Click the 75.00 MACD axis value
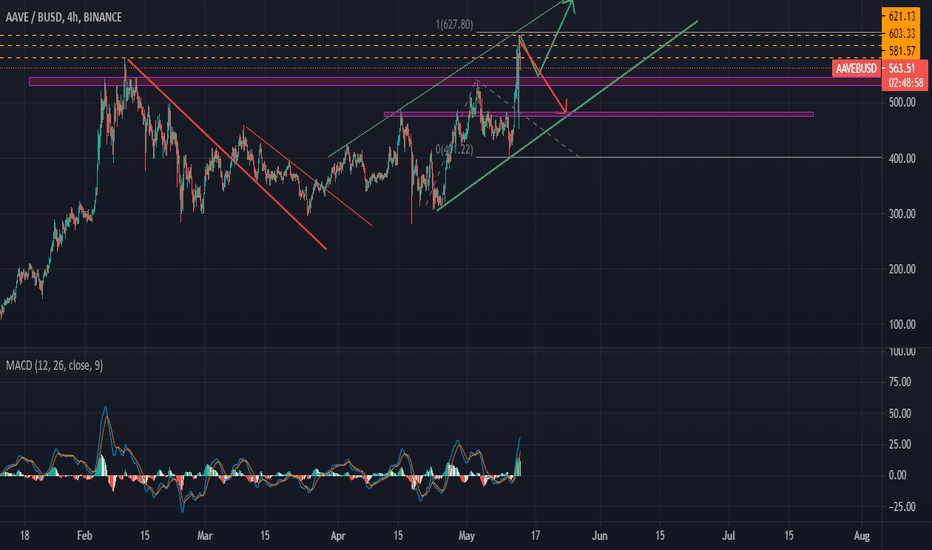The height and width of the screenshot is (550, 932). point(900,382)
